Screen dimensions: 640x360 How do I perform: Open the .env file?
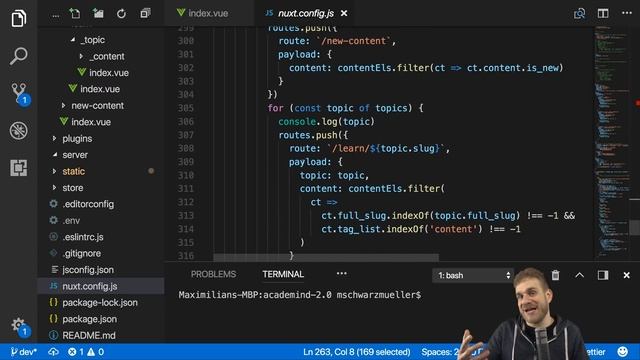pyautogui.click(x=71, y=221)
